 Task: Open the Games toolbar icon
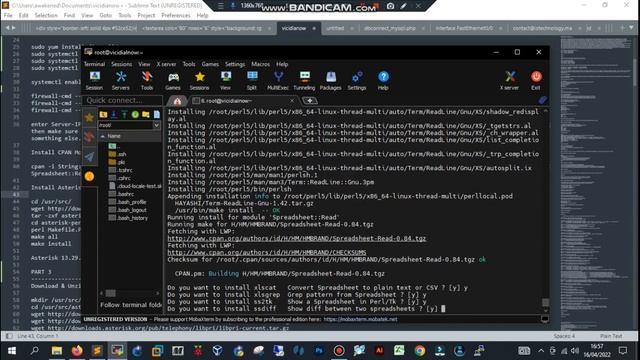[x=173, y=80]
